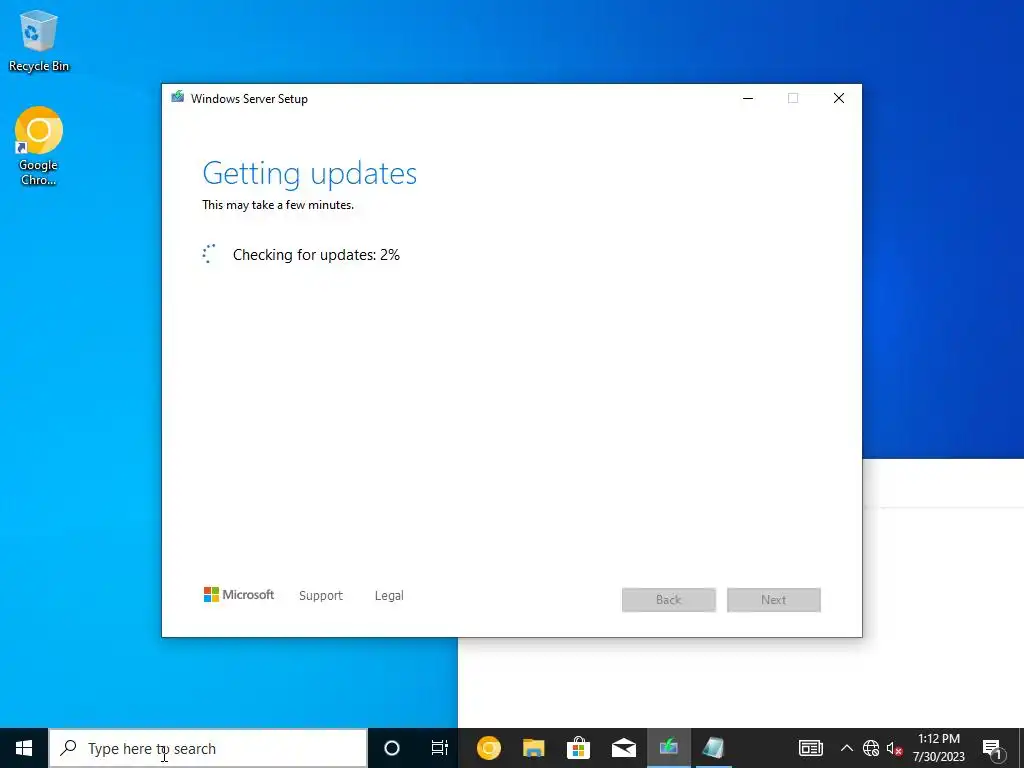Open the Support link in Setup
The height and width of the screenshot is (768, 1024).
[321, 596]
